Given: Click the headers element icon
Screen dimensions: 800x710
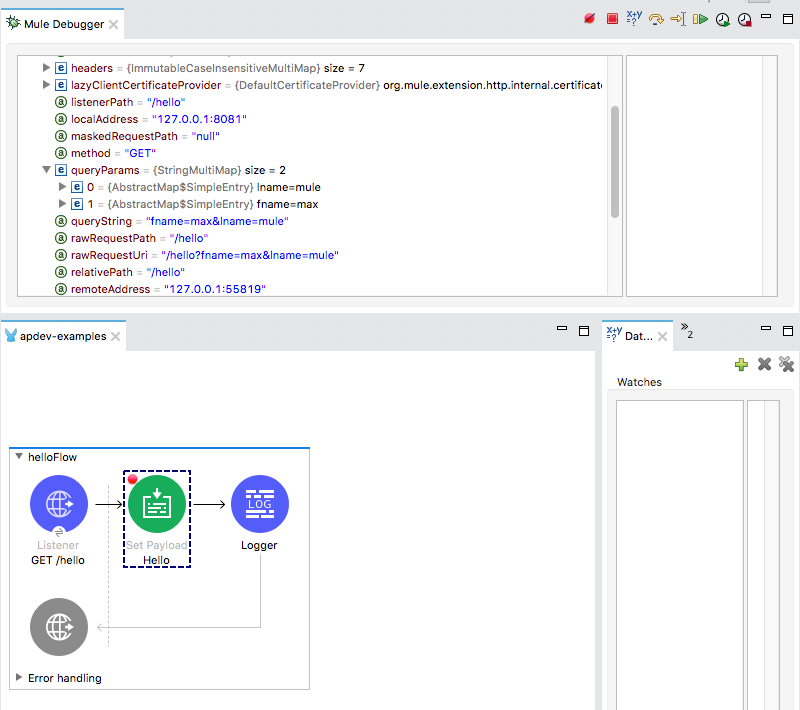Looking at the screenshot, I should pos(61,68).
